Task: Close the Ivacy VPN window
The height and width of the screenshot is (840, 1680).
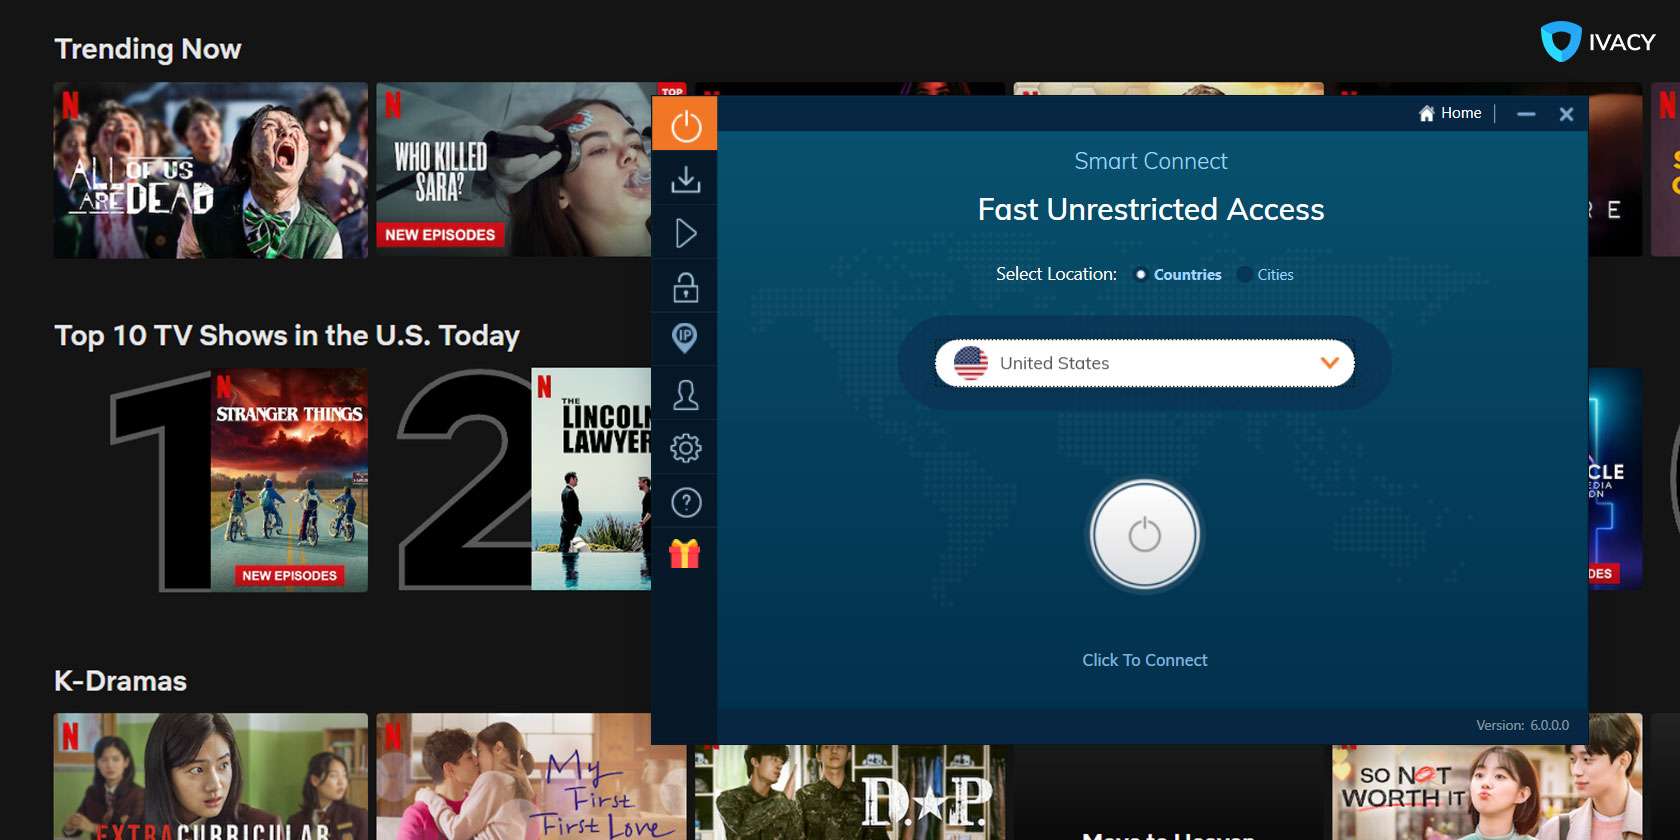Action: pyautogui.click(x=1567, y=114)
